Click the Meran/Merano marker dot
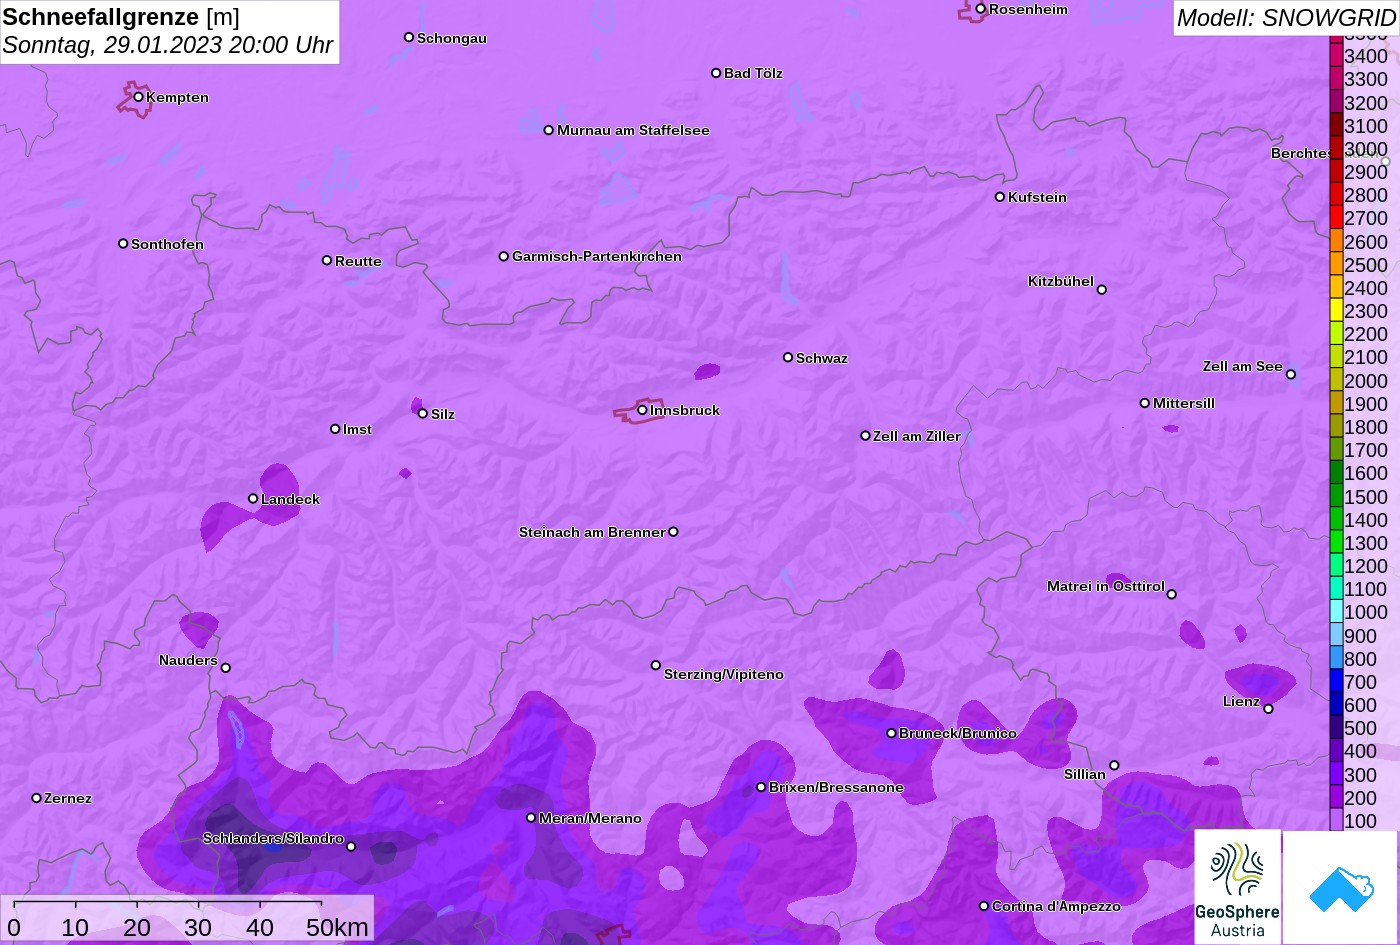The height and width of the screenshot is (945, 1400). coord(531,818)
